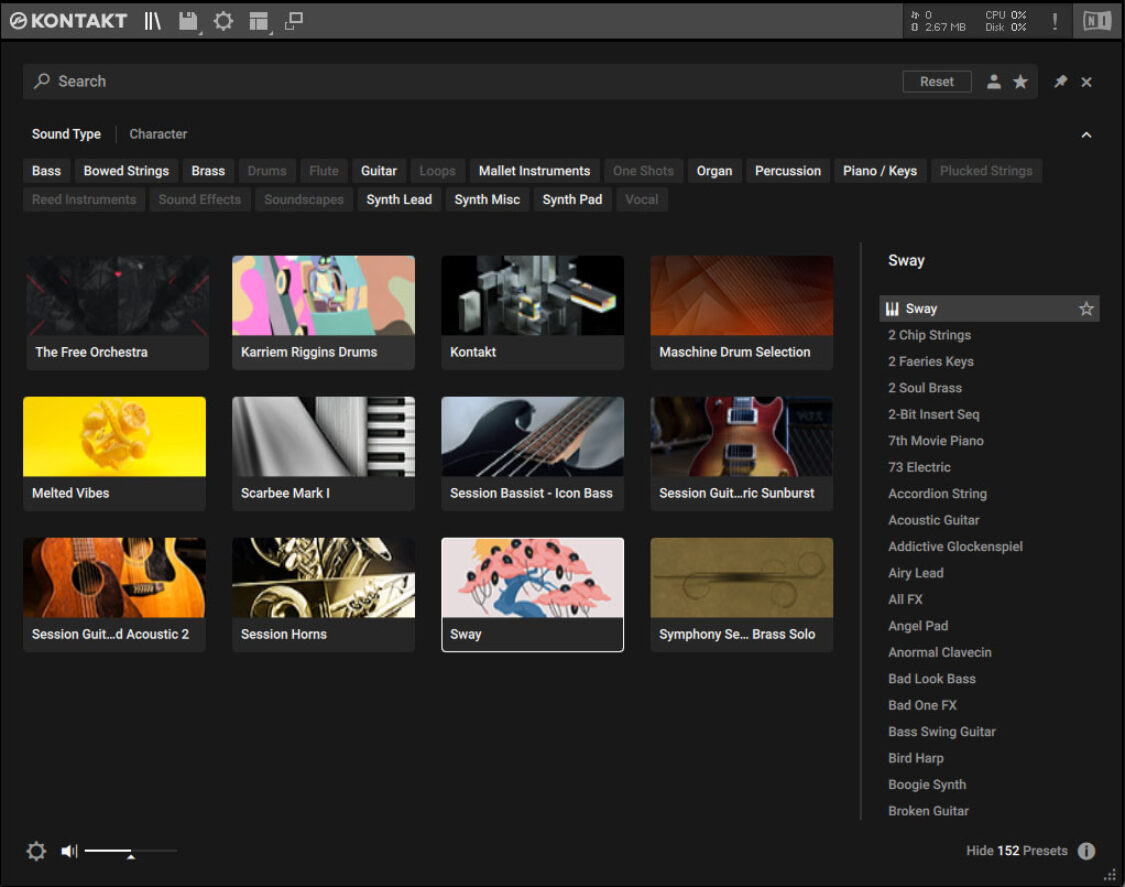
Task: Select the Sound Type tab
Action: point(66,134)
